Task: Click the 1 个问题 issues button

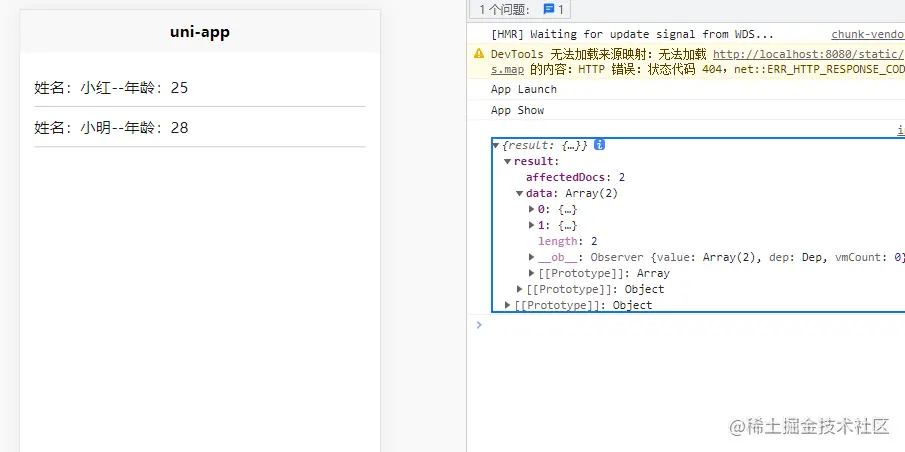Action: point(520,9)
